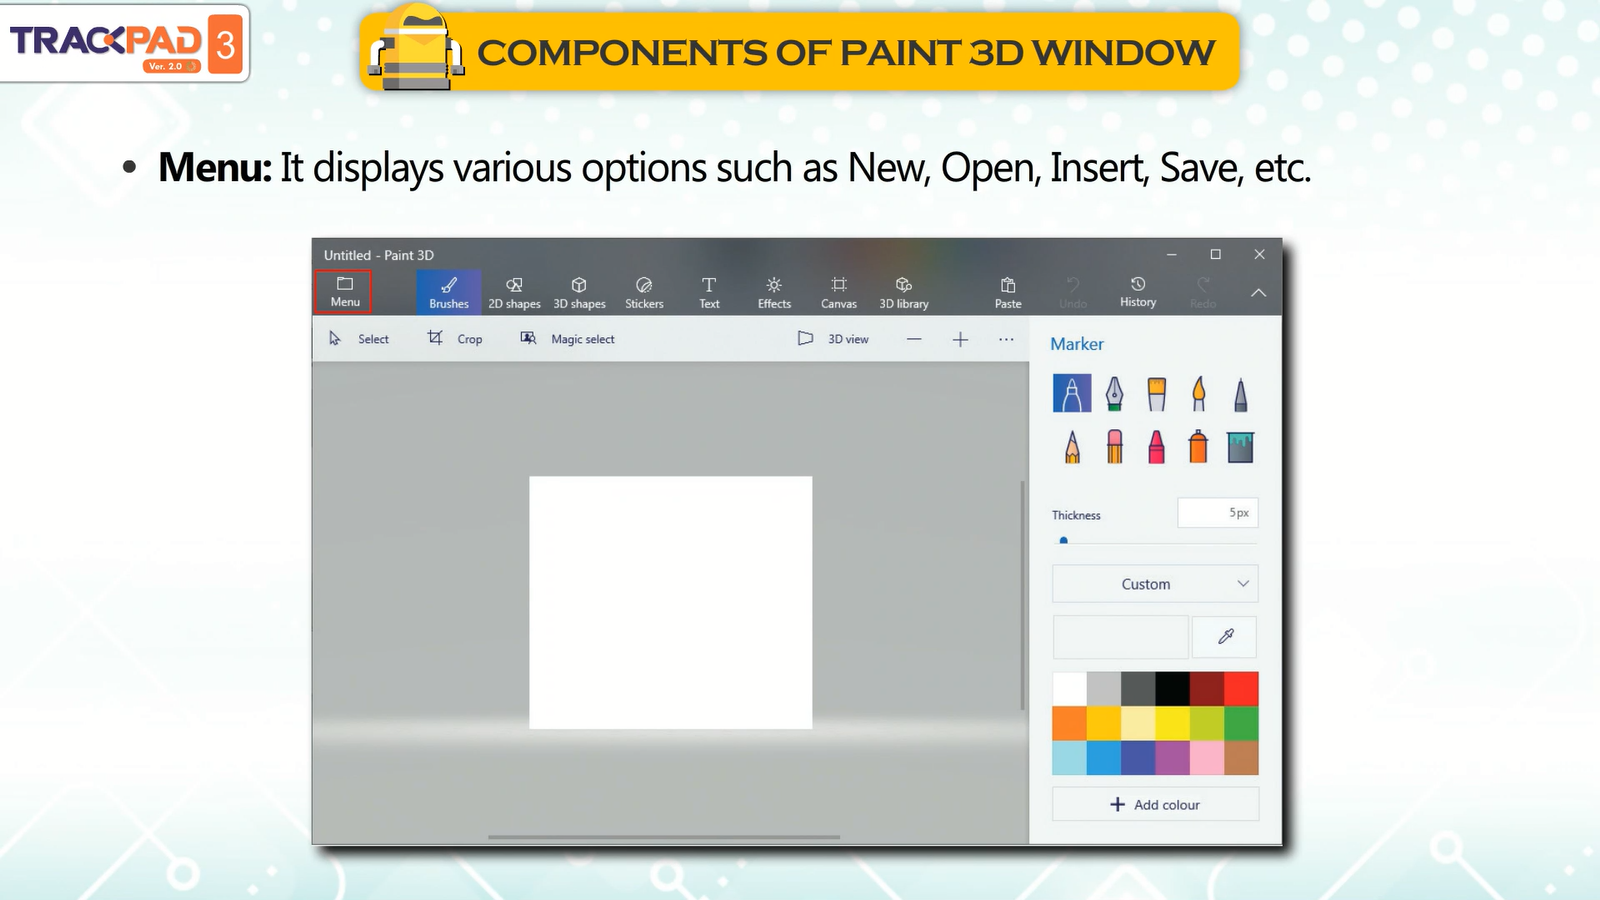Screen dimensions: 1600x900
Task: Maximize the Paint 3D window
Action: point(1215,254)
